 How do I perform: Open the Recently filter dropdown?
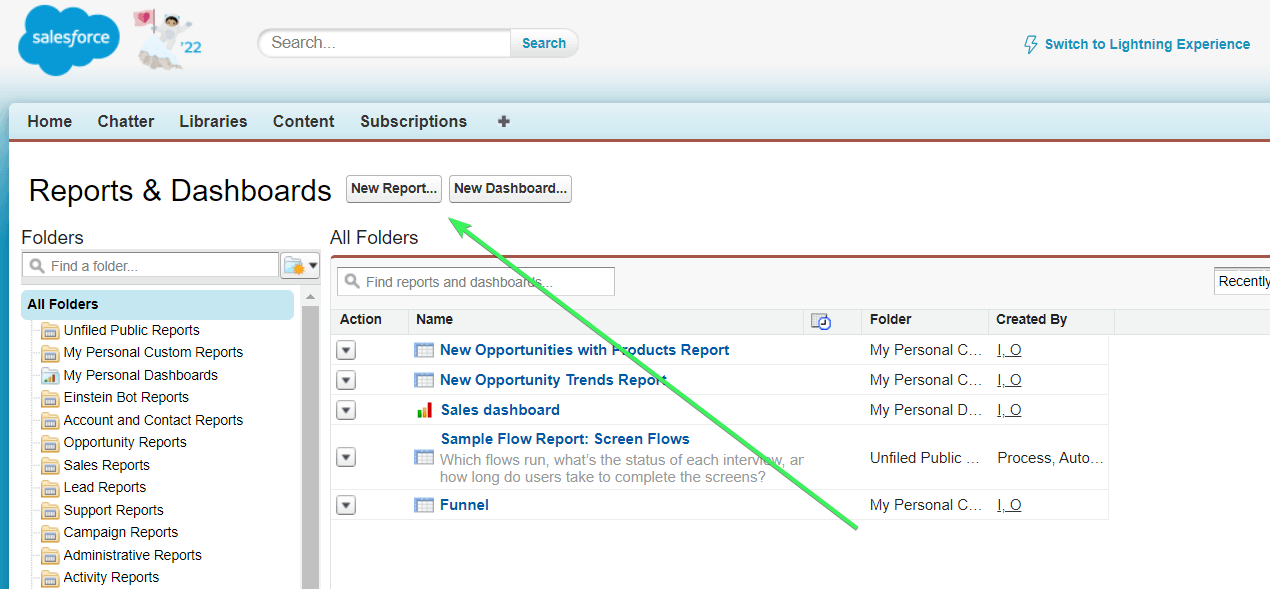pyautogui.click(x=1245, y=281)
